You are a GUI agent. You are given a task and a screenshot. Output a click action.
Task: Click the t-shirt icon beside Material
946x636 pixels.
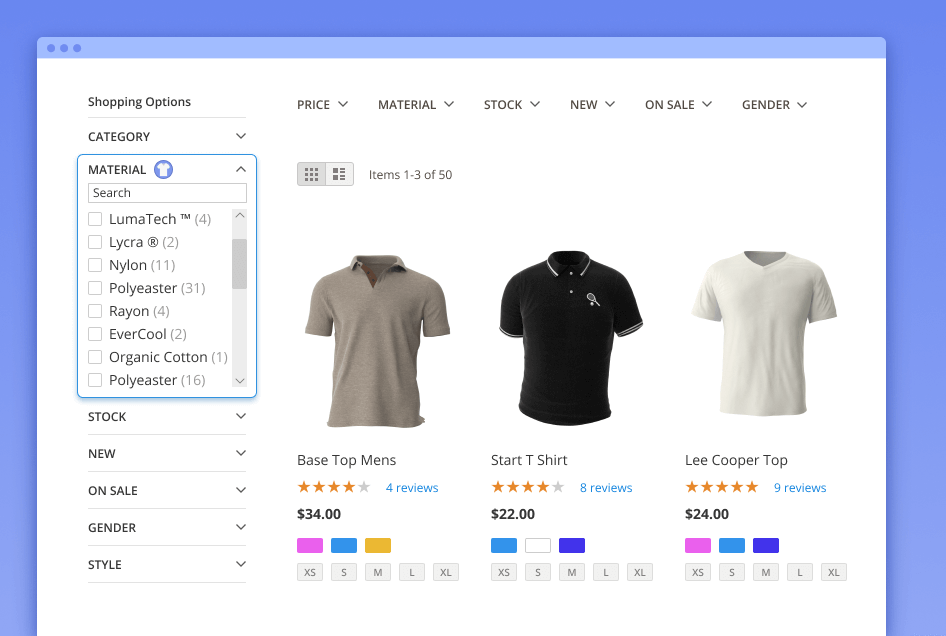click(x=163, y=170)
